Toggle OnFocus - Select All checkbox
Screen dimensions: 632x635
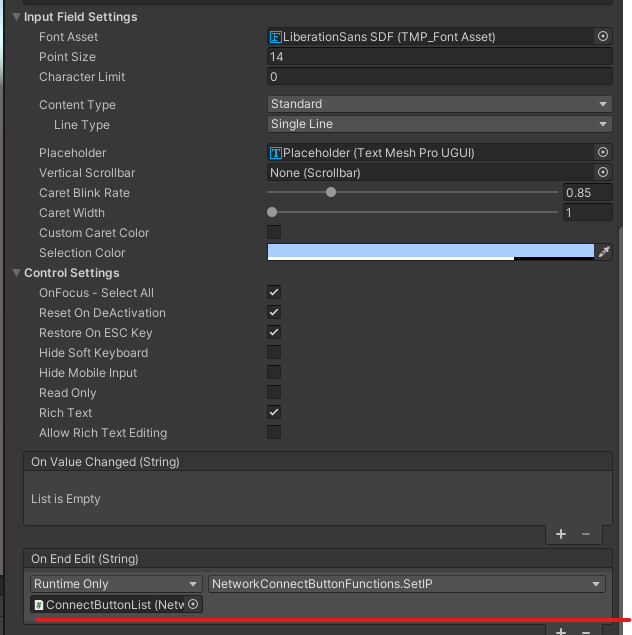point(274,292)
